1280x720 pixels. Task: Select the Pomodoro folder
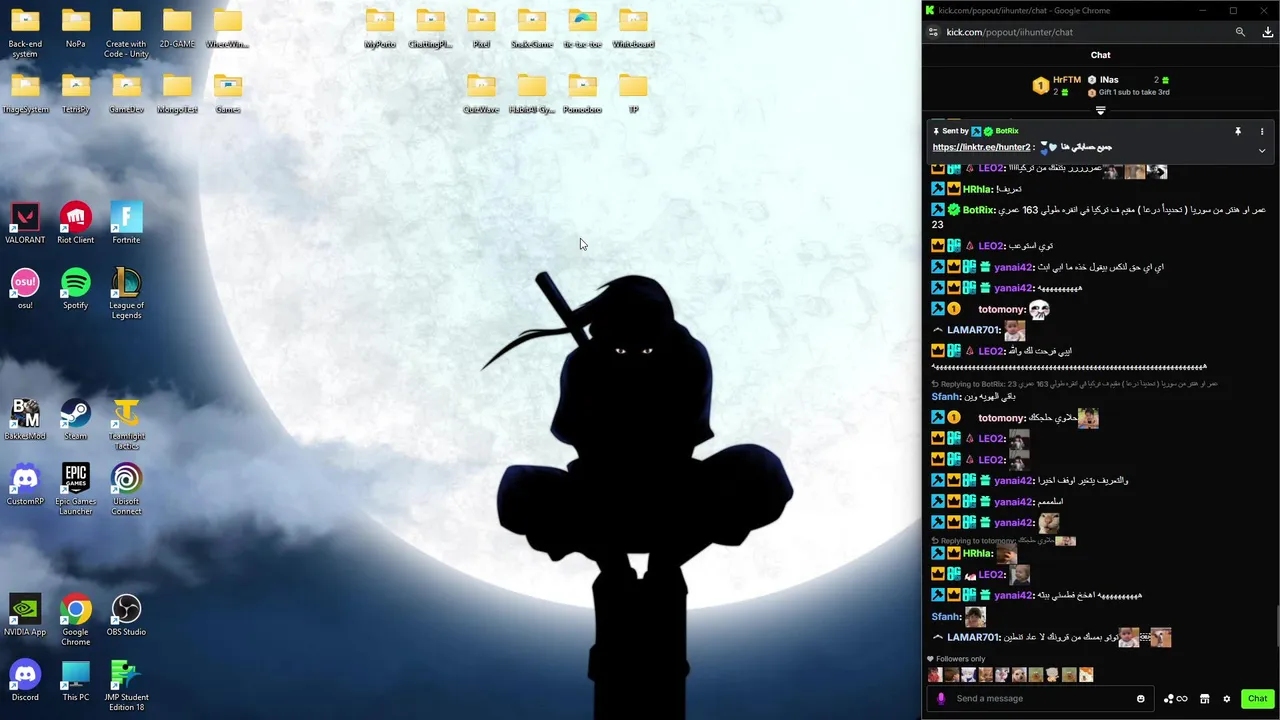click(583, 93)
